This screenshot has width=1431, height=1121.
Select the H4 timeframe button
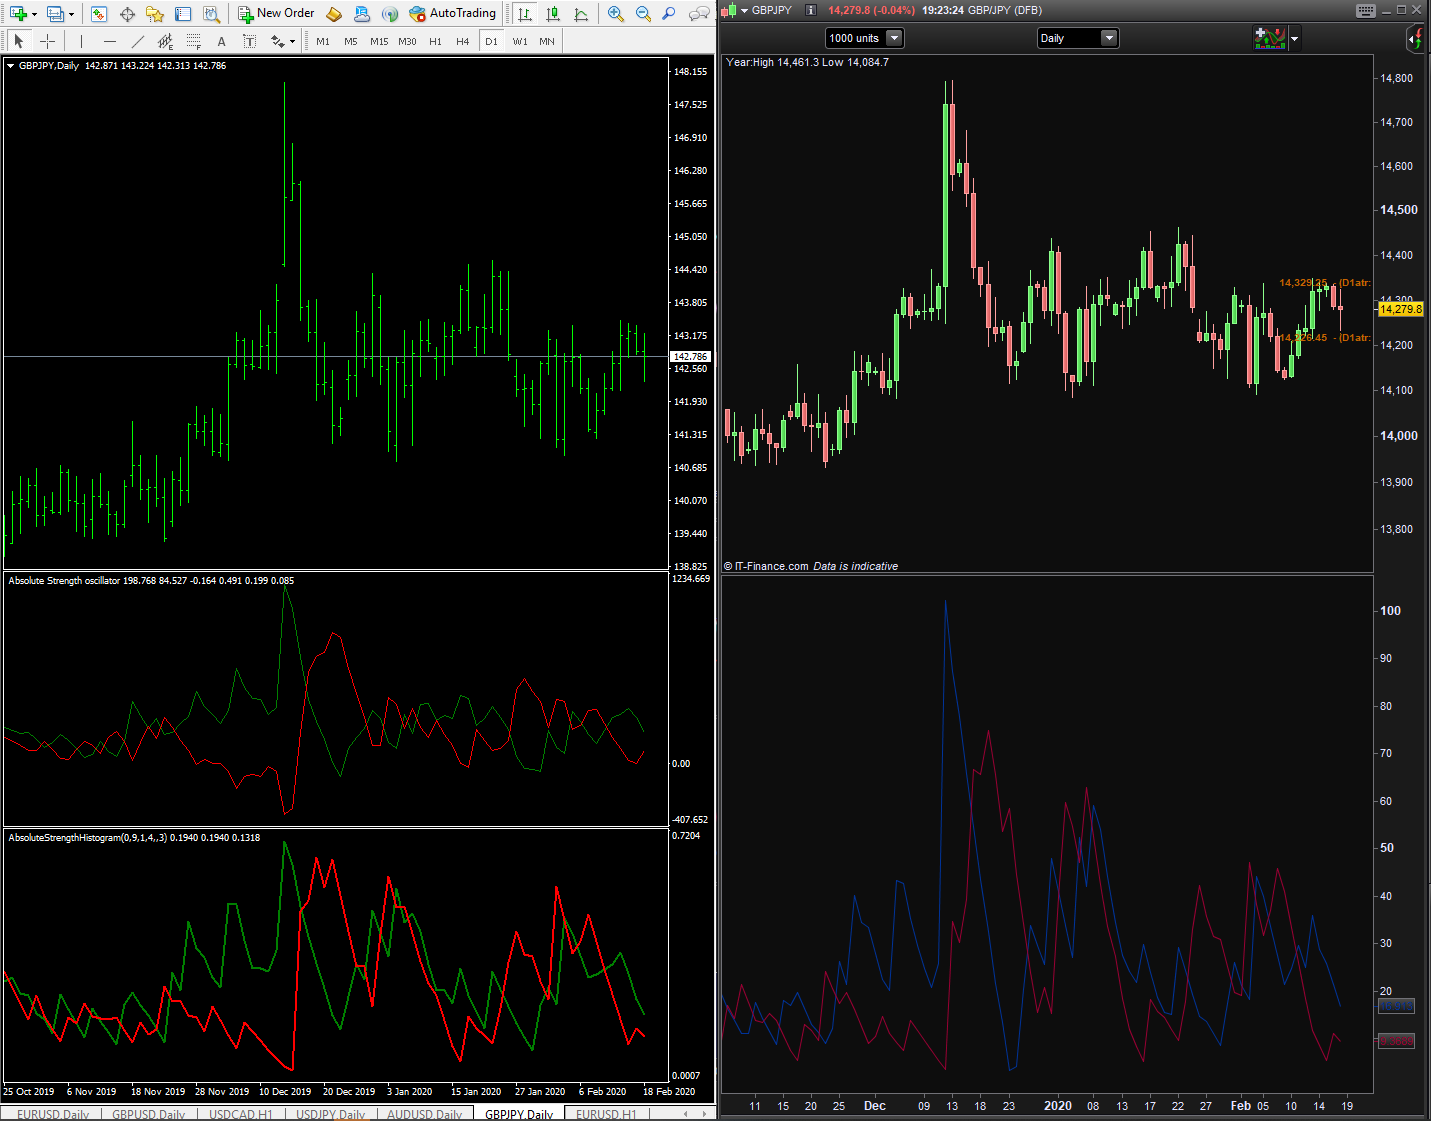(462, 41)
